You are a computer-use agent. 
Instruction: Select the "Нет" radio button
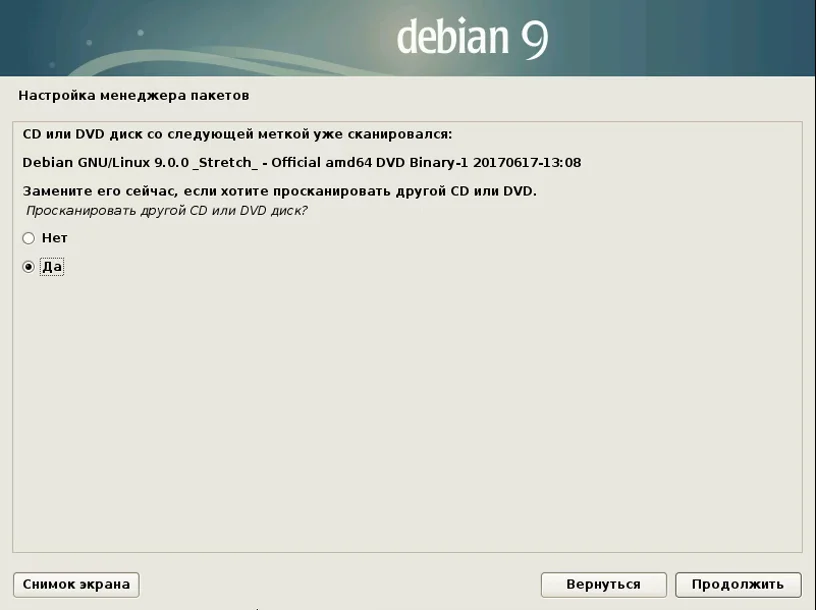[x=29, y=238]
